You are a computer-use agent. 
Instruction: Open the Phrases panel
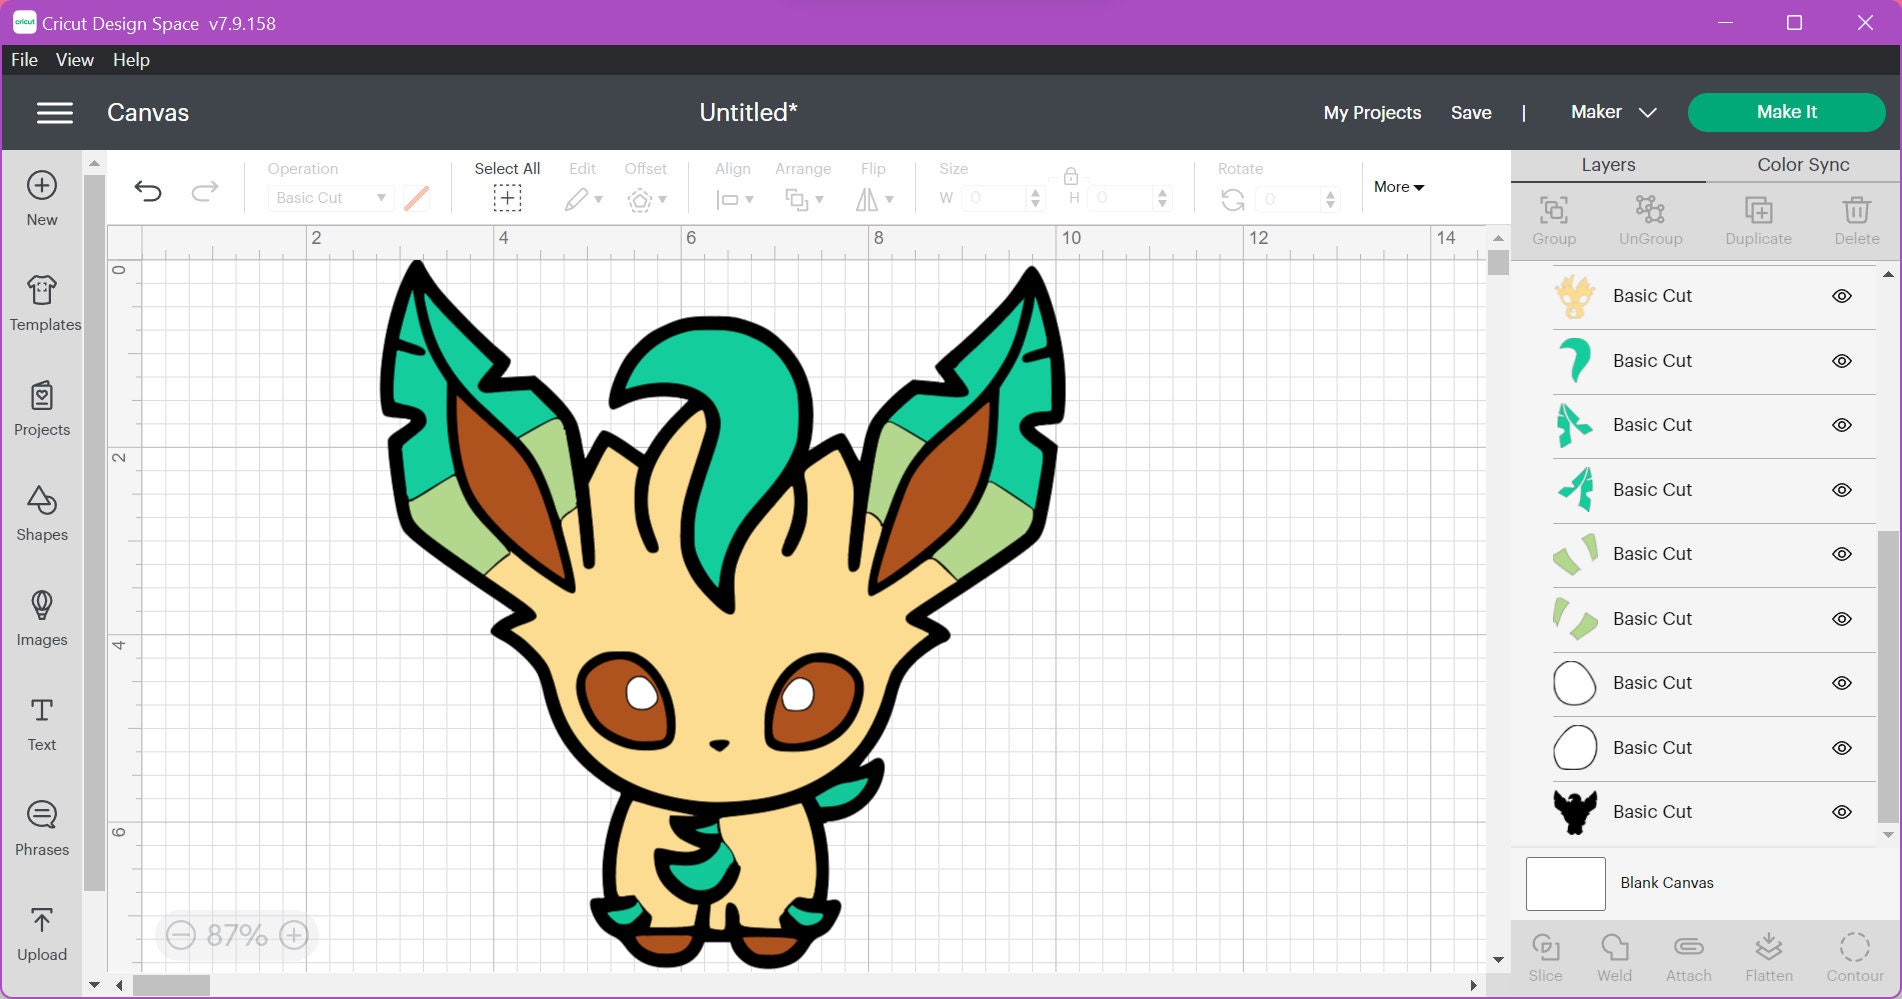(x=41, y=828)
